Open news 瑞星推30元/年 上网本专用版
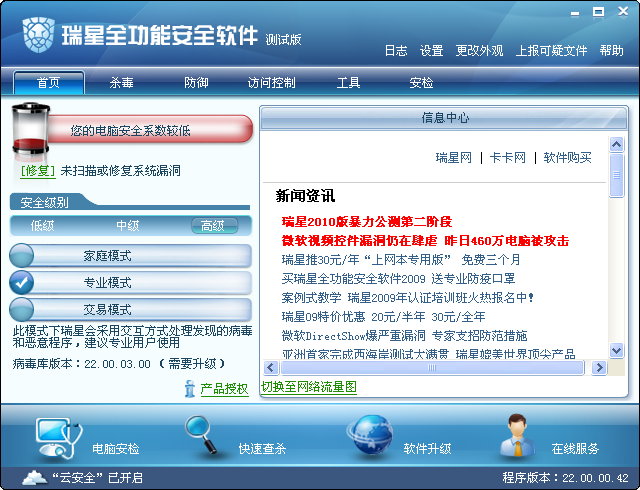This screenshot has height=490, width=640. pos(401,260)
